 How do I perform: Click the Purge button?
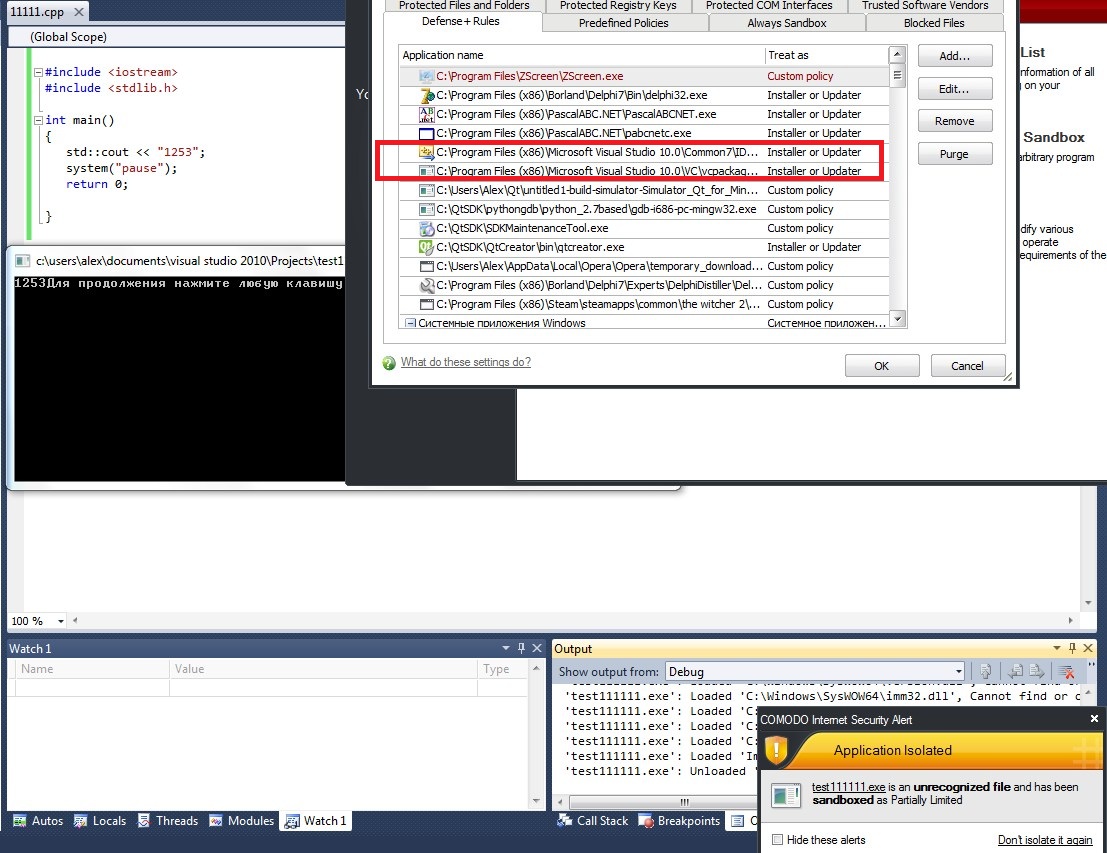(954, 154)
